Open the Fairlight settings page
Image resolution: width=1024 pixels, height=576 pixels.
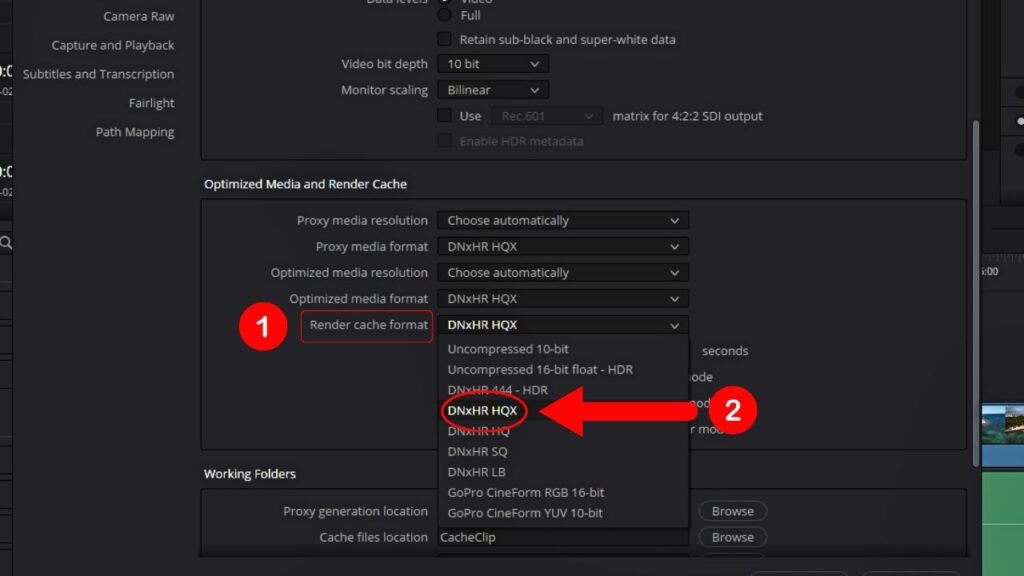151,102
